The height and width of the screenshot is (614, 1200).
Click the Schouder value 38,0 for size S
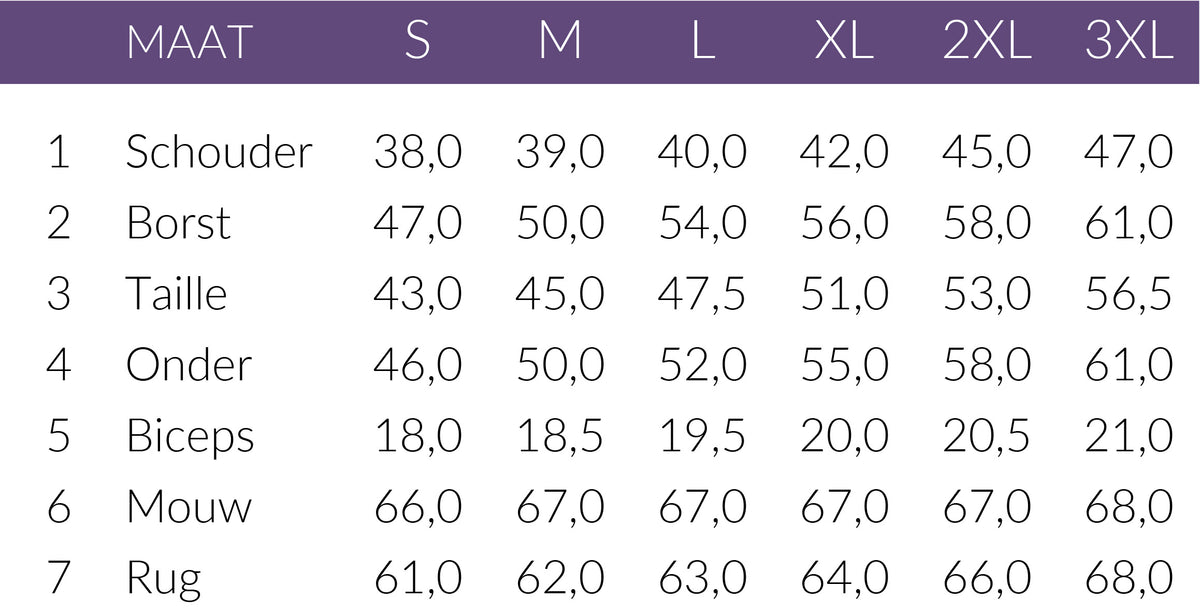pyautogui.click(x=418, y=152)
